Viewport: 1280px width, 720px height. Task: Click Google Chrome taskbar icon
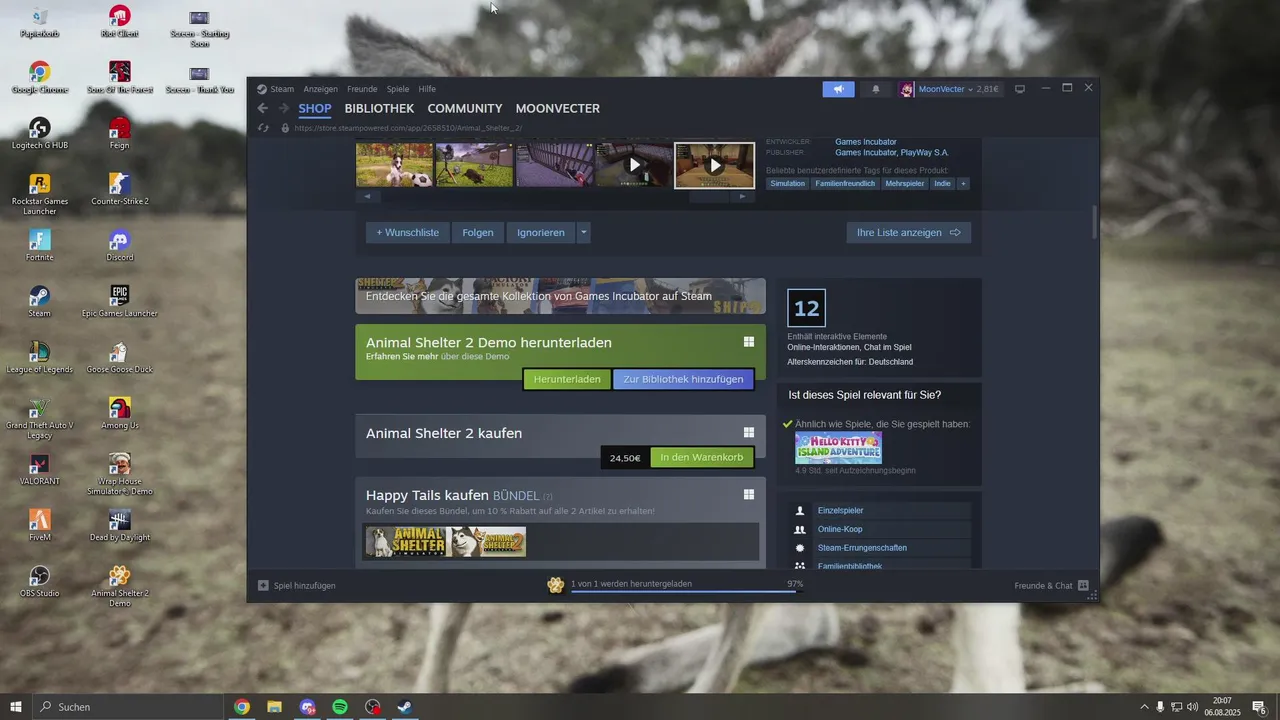coord(242,707)
